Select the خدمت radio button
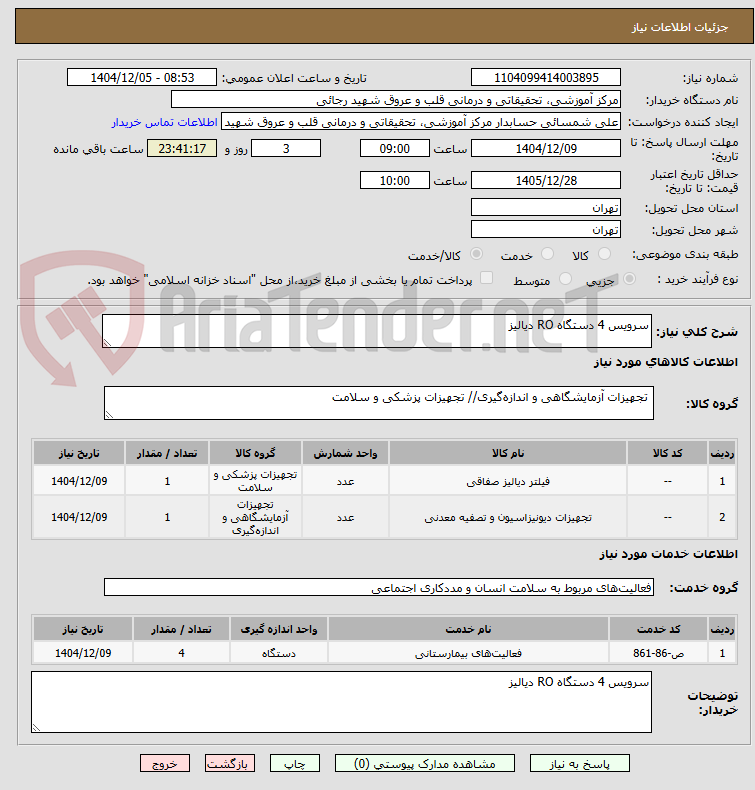The image size is (755, 790). (x=547, y=254)
